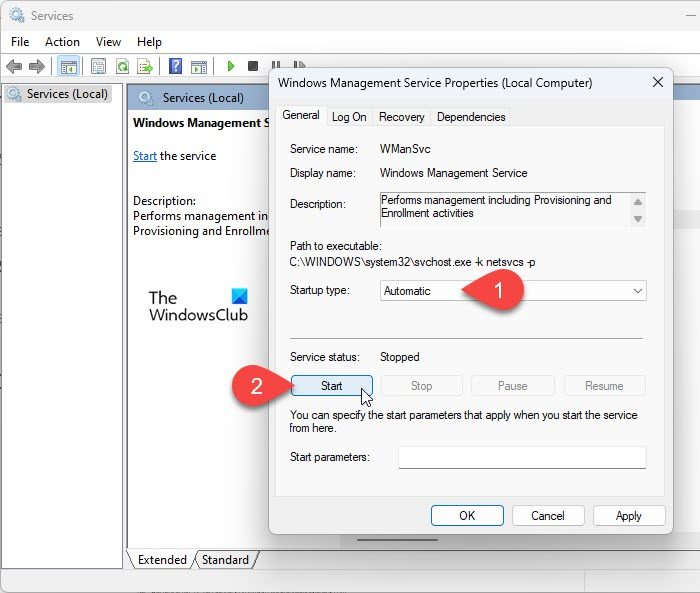Click Cancel in the properties dialog
Viewport: 700px width, 593px height.
(x=548, y=516)
